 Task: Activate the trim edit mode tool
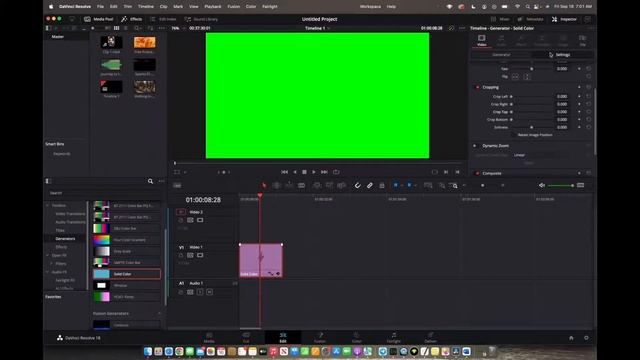tap(276, 185)
